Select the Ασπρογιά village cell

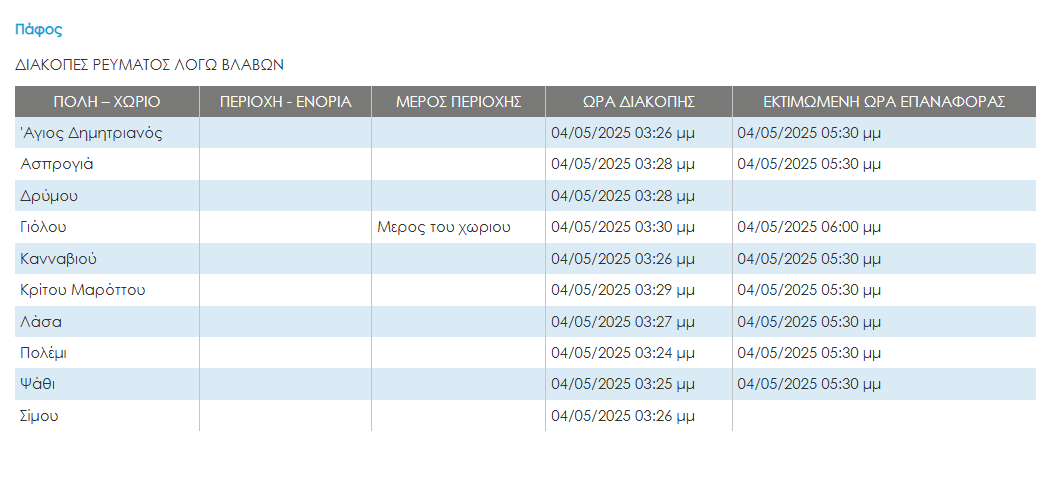point(57,164)
